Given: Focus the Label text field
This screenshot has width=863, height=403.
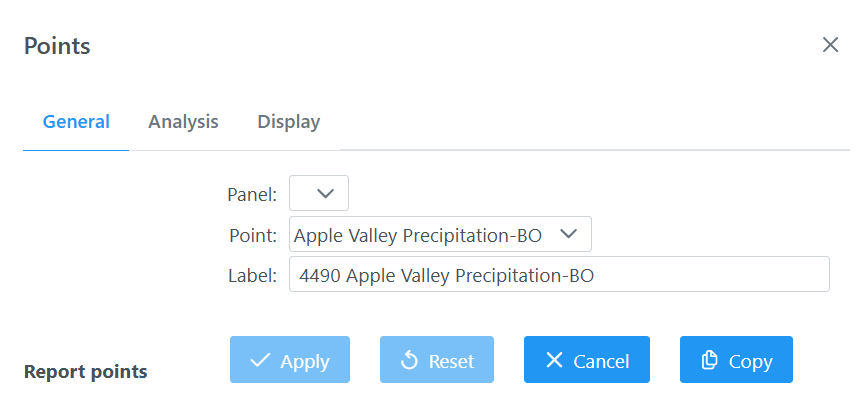Looking at the screenshot, I should click(559, 274).
